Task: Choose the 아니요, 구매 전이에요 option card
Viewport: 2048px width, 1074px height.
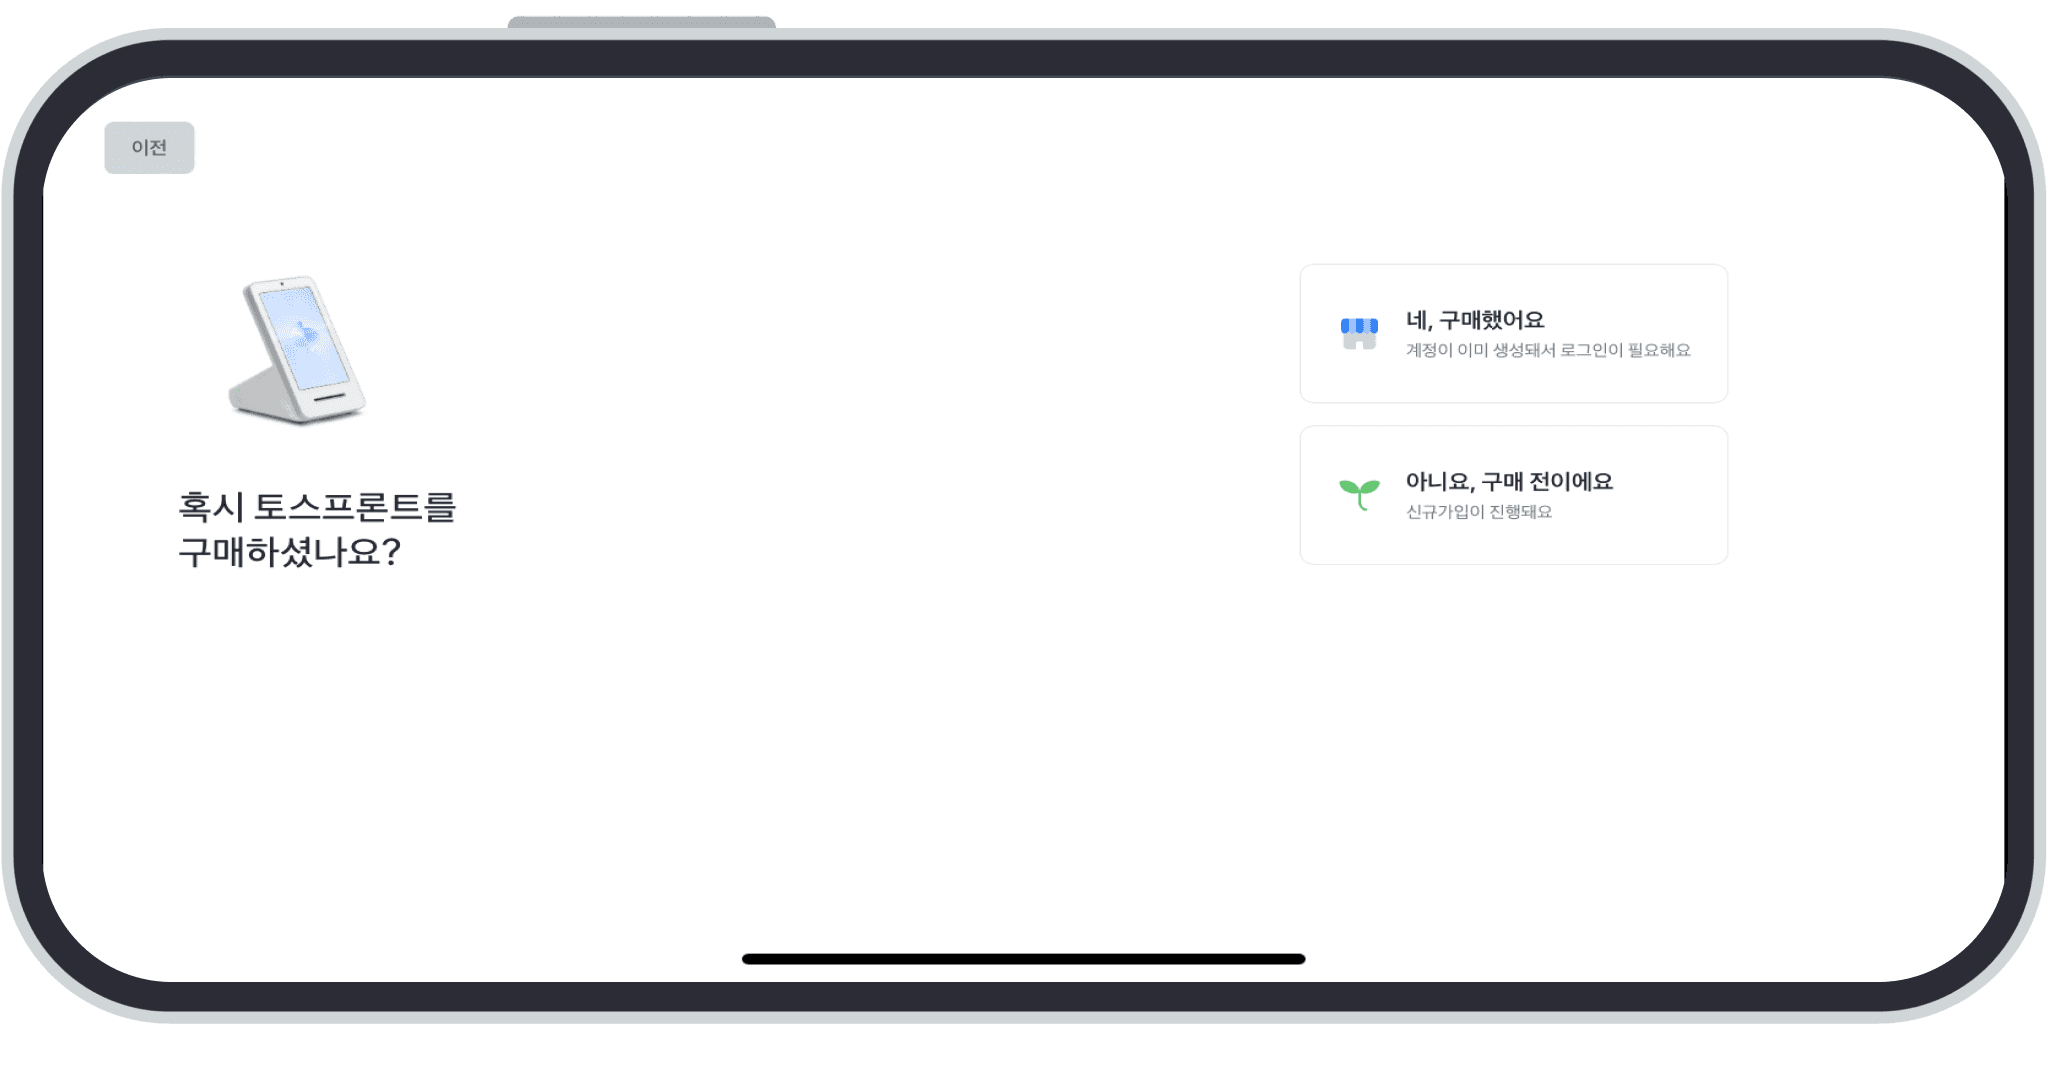Action: click(1513, 495)
